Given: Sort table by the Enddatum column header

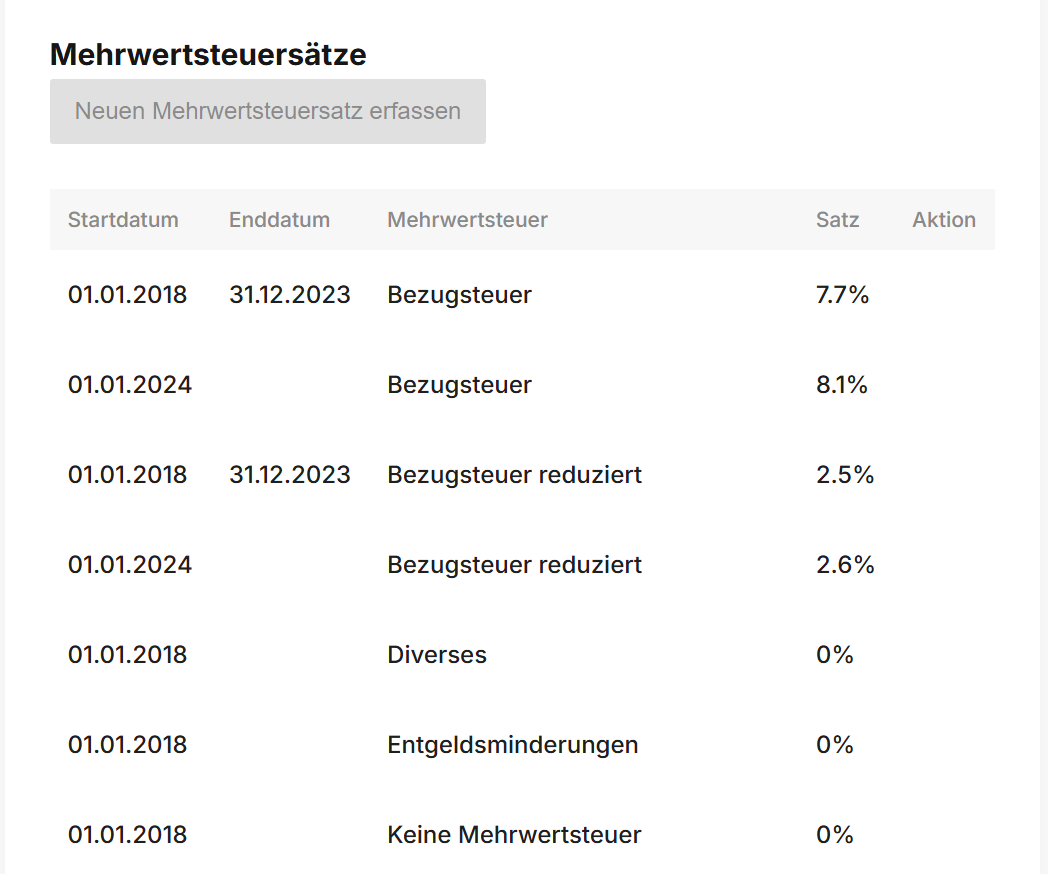Looking at the screenshot, I should (x=279, y=219).
